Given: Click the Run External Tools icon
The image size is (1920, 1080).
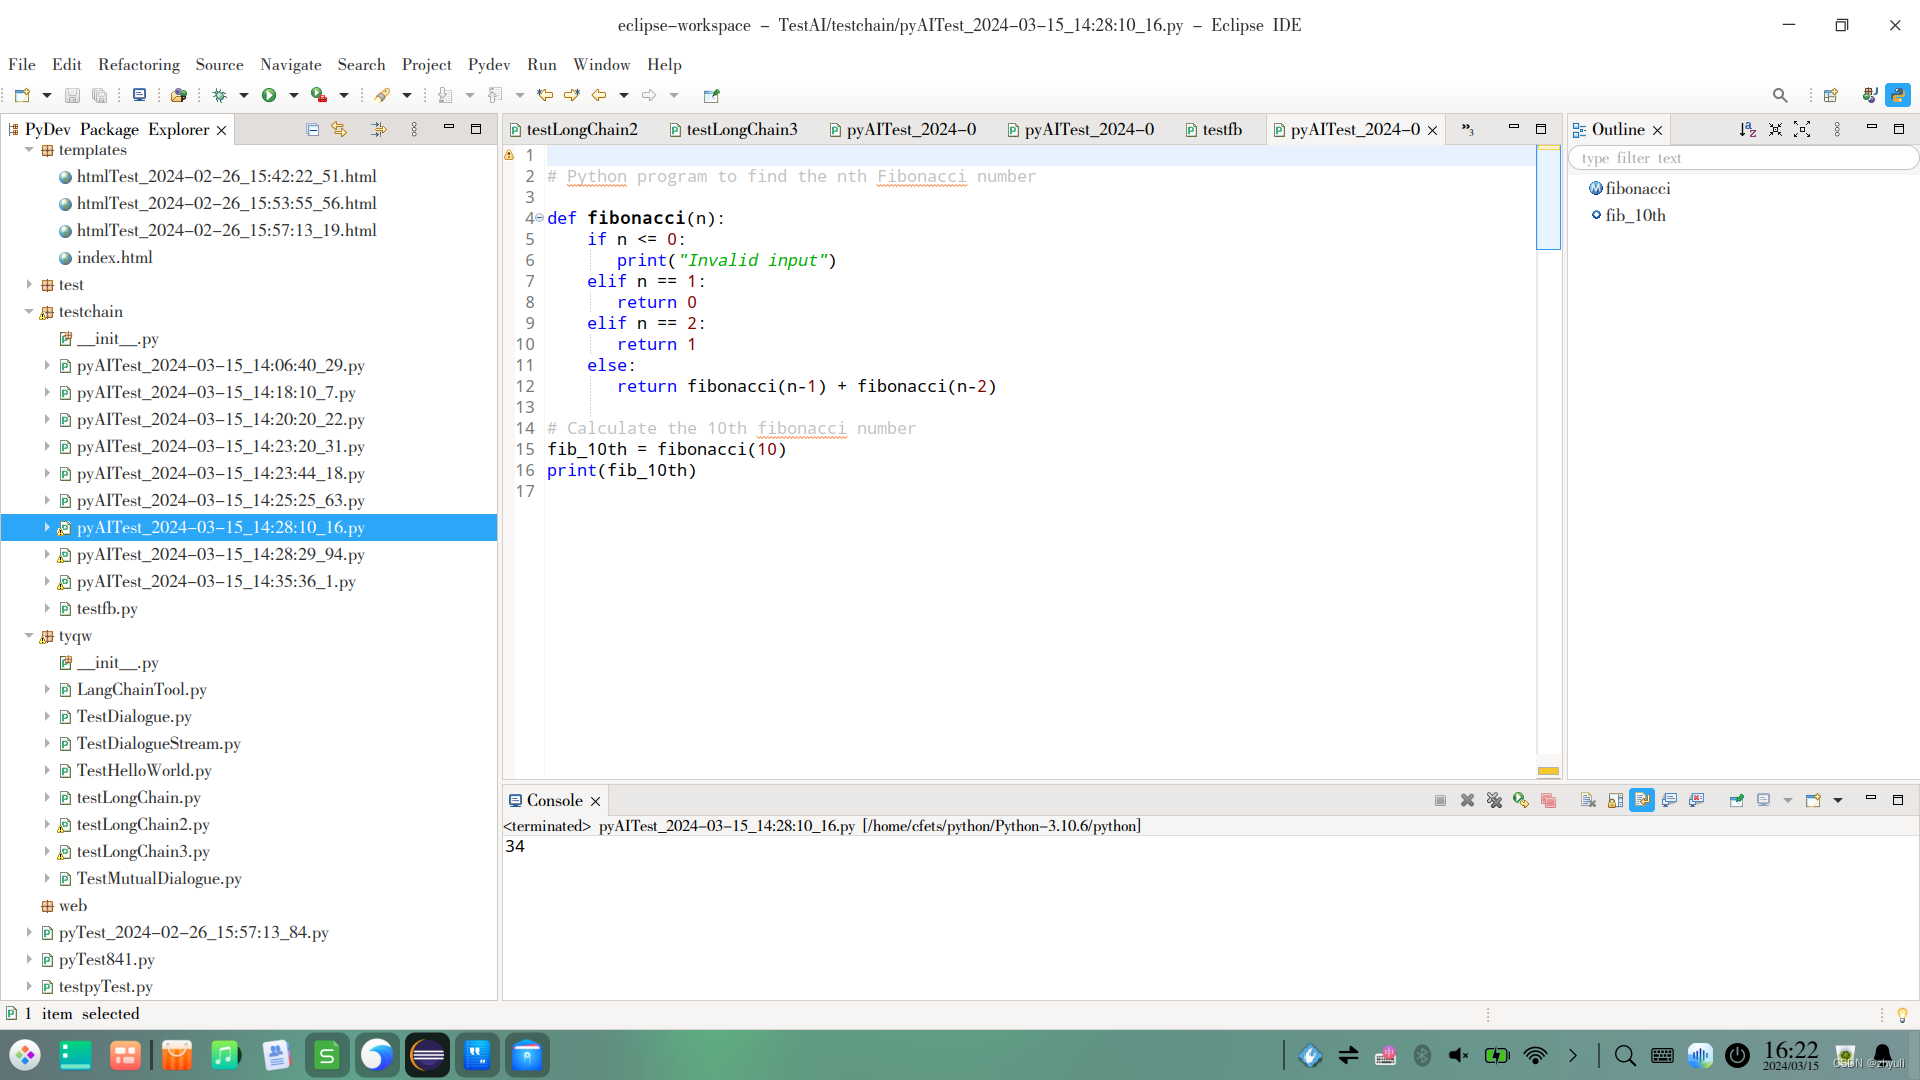Looking at the screenshot, I should [x=319, y=95].
